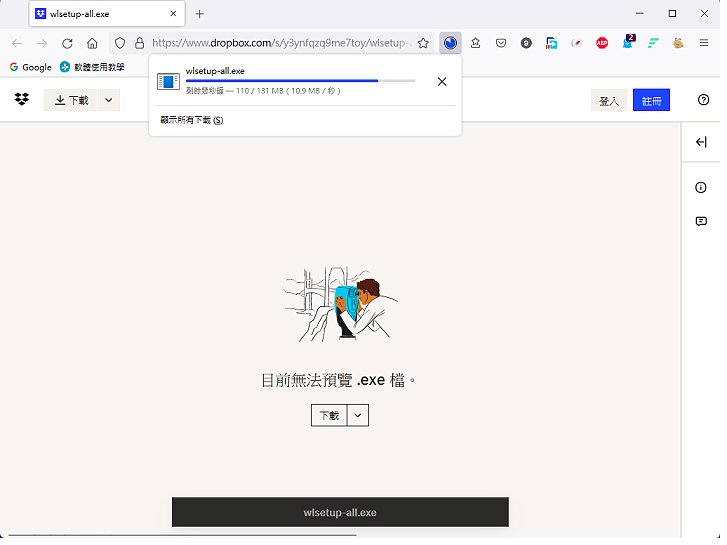This screenshot has width=727, height=545.
Task: Click the browser back arrow
Action: click(x=17, y=44)
